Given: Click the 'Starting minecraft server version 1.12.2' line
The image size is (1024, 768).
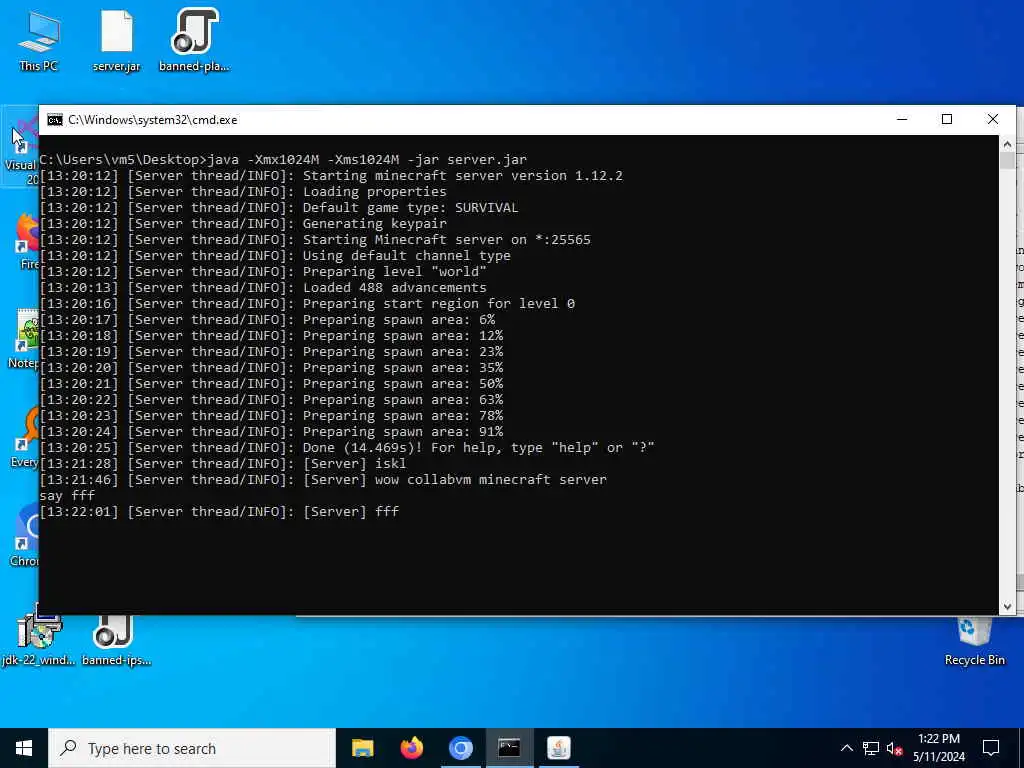Looking at the screenshot, I should pos(331,176).
